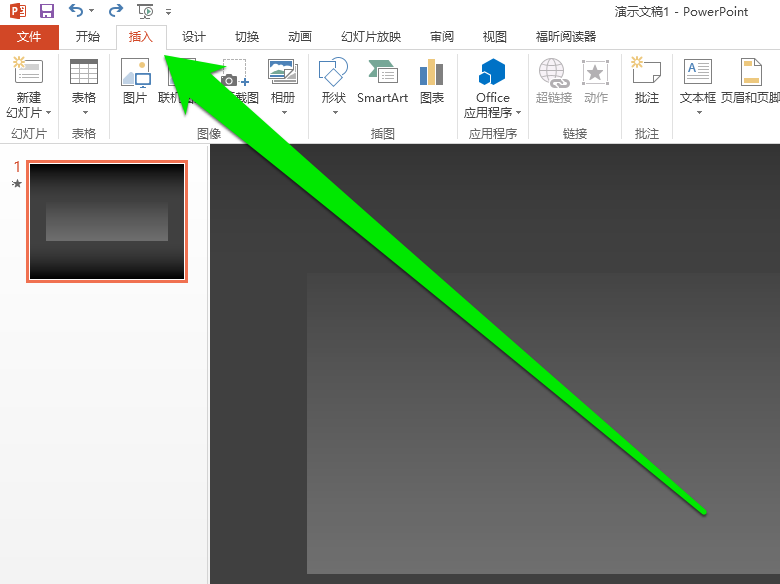Select the 插入 ribbon tab

141,37
